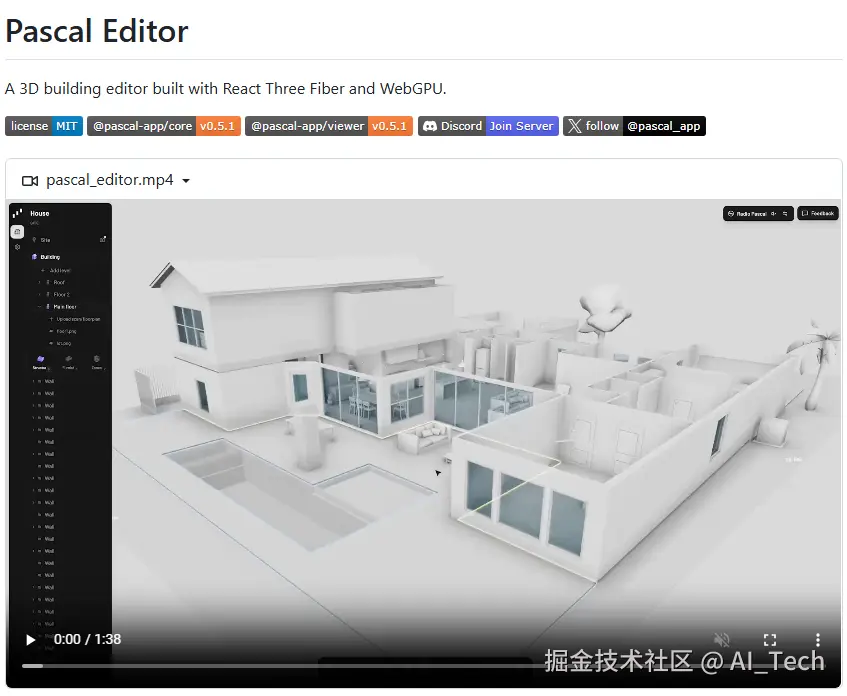
Task: Open the pascal_editor.mp4 dropdown caret
Action: click(186, 180)
